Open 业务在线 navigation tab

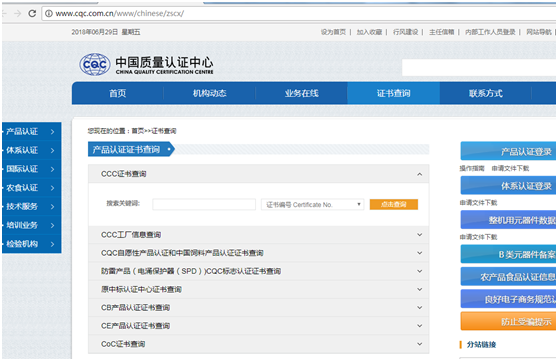(x=301, y=93)
